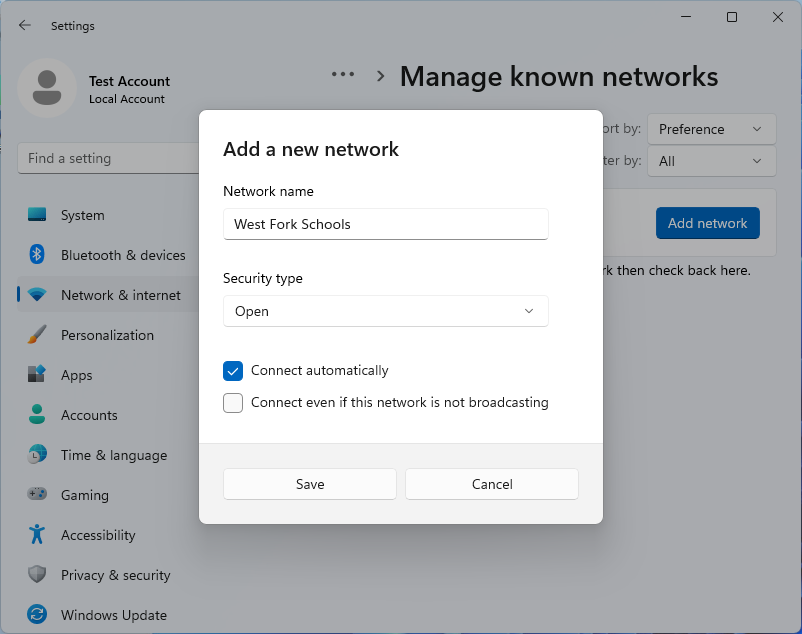Open Time & language label
This screenshot has height=634, width=802.
[x=114, y=455]
